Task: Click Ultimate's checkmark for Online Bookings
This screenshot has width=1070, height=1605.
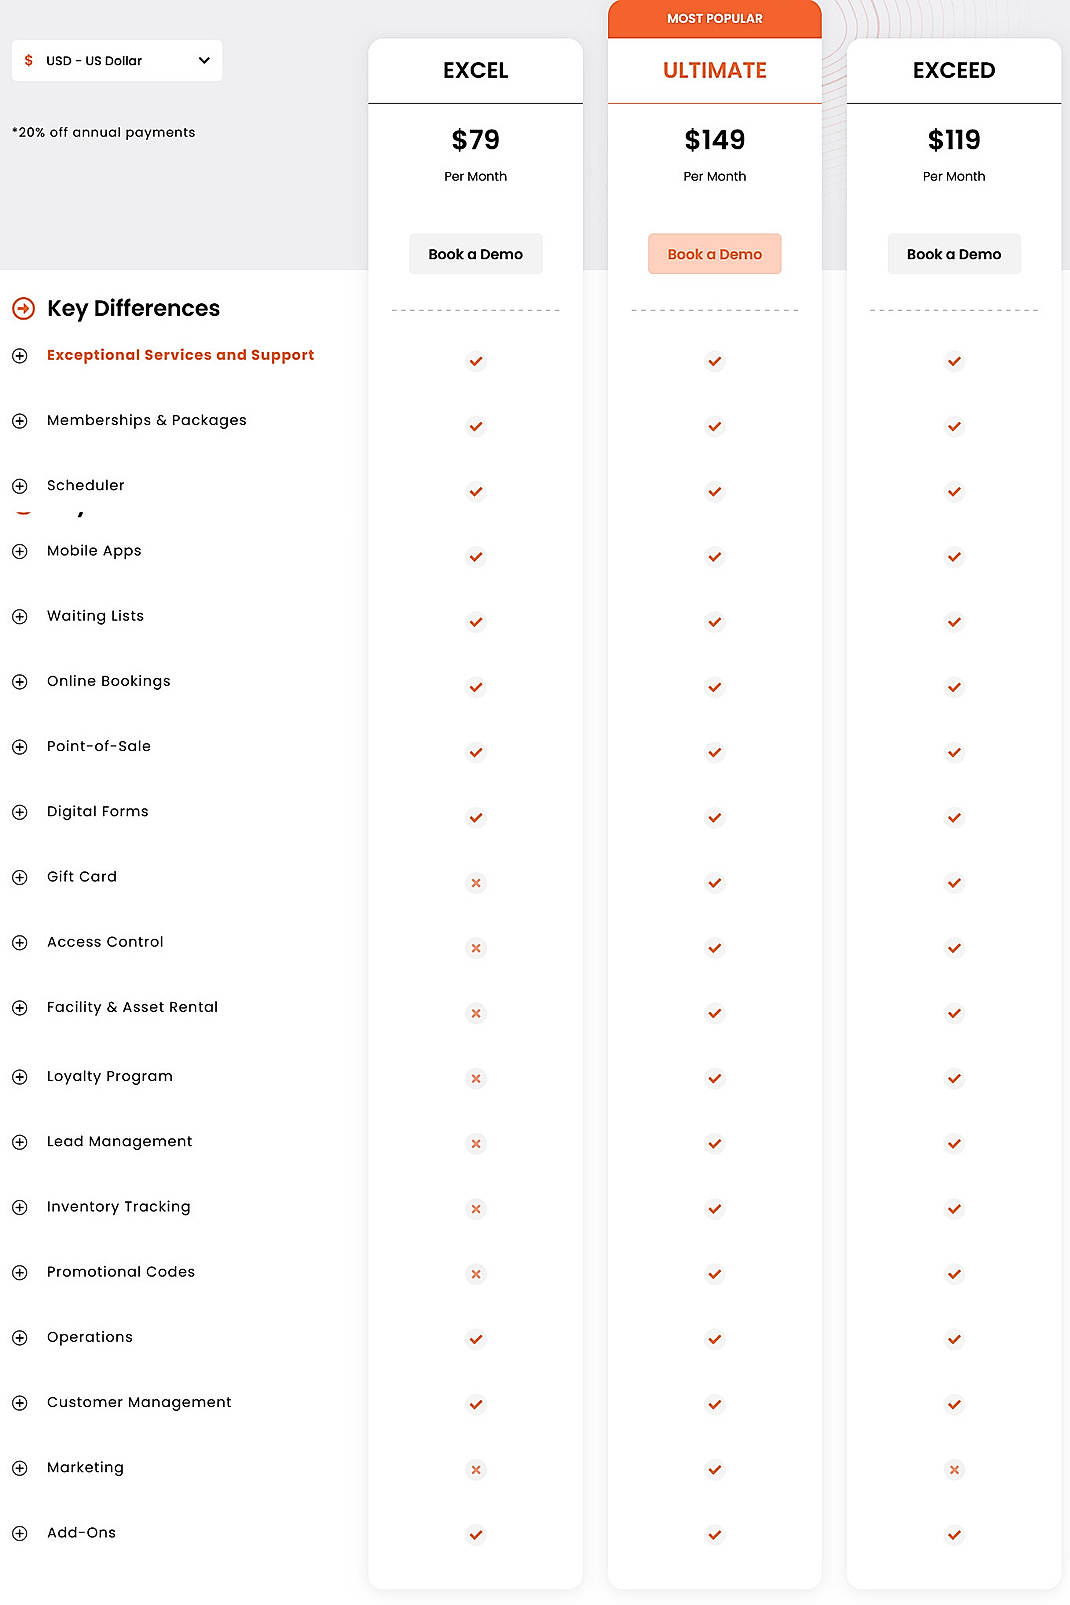Action: 714,687
